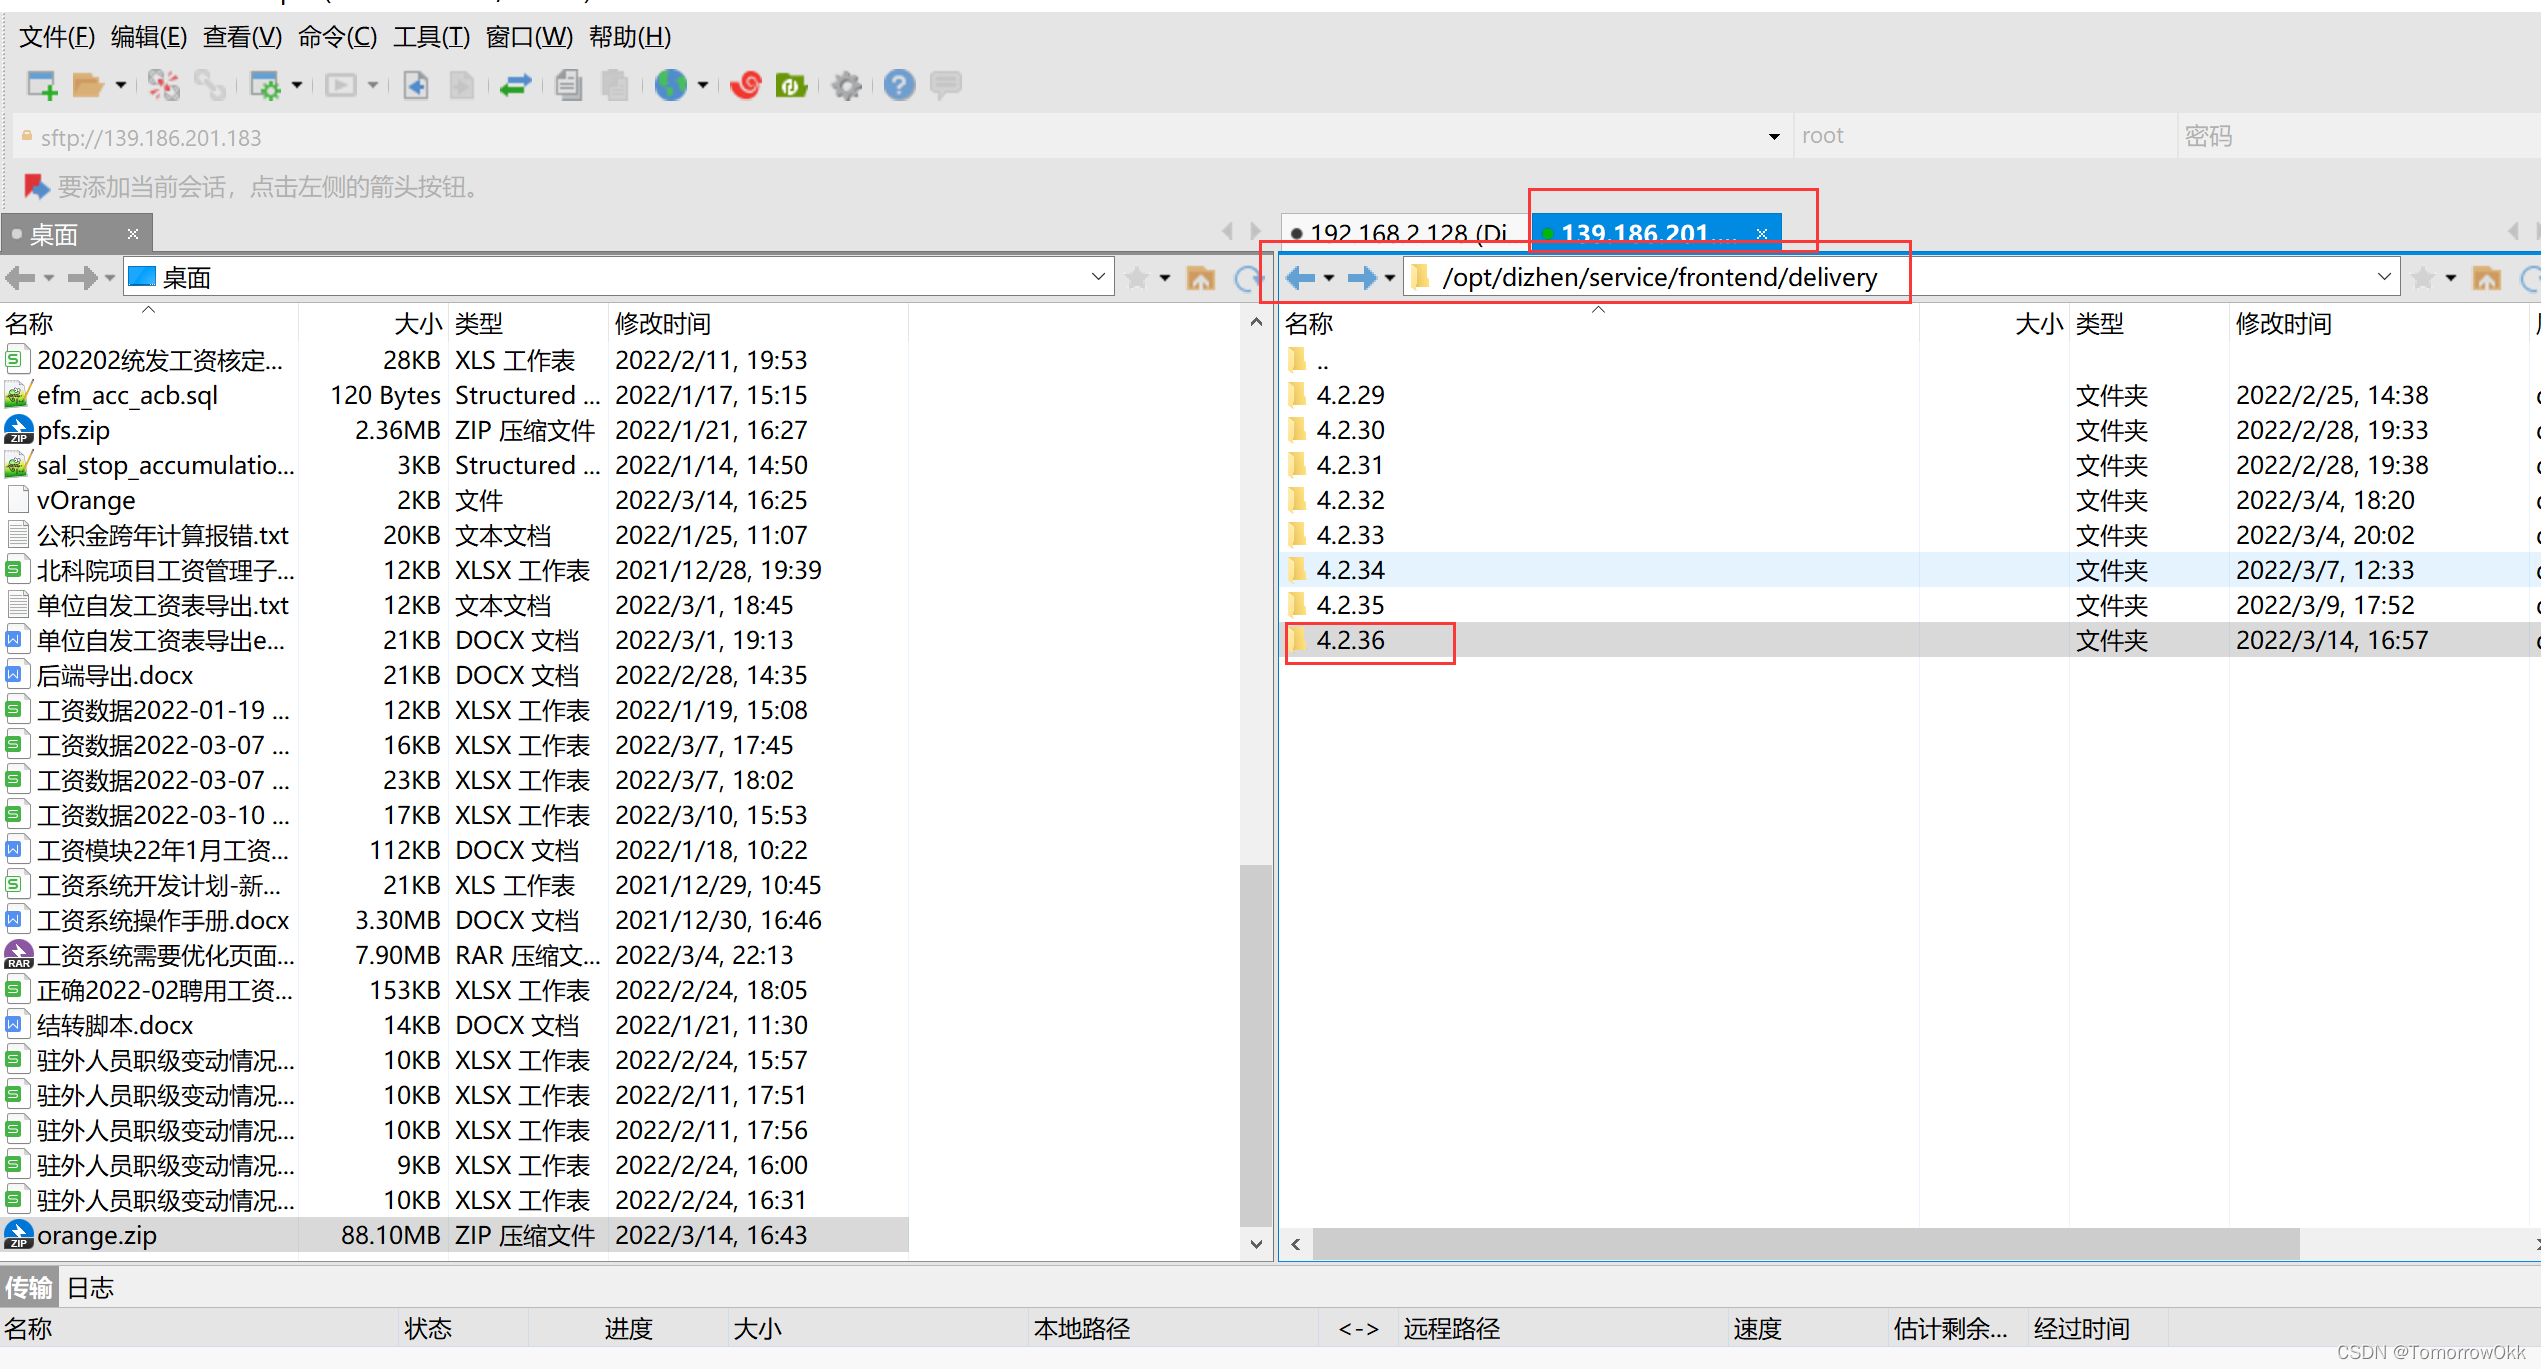2541x1369 pixels.
Task: Click the open folder toolbar icon
Action: coord(88,85)
